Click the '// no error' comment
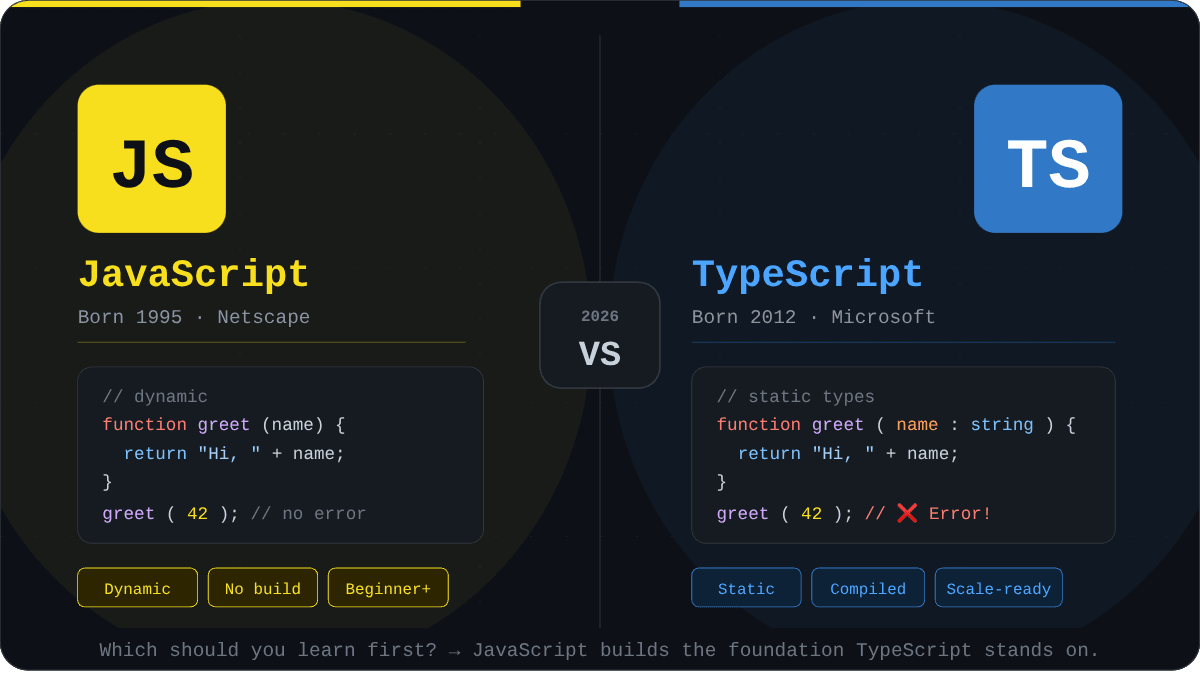The height and width of the screenshot is (688, 1200). (308, 514)
